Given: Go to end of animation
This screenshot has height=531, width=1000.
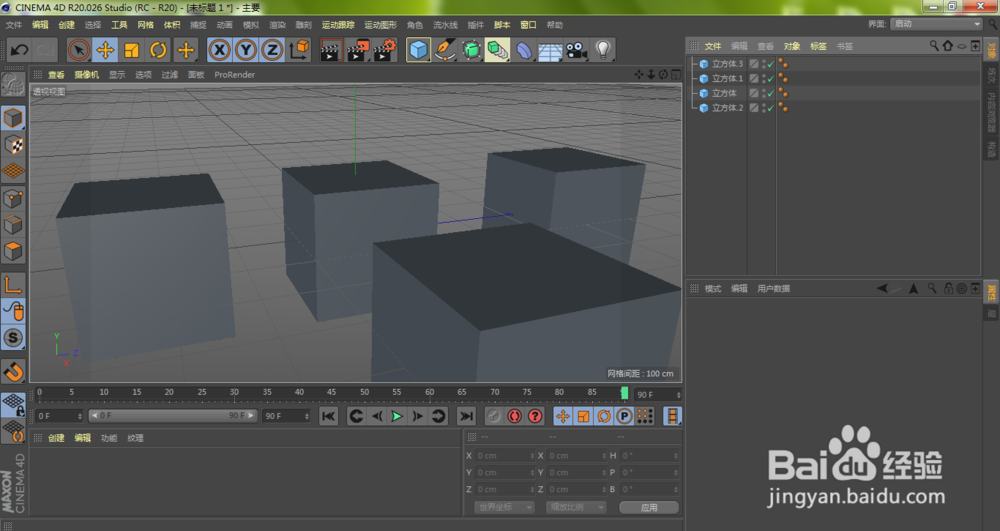Looking at the screenshot, I should (466, 416).
